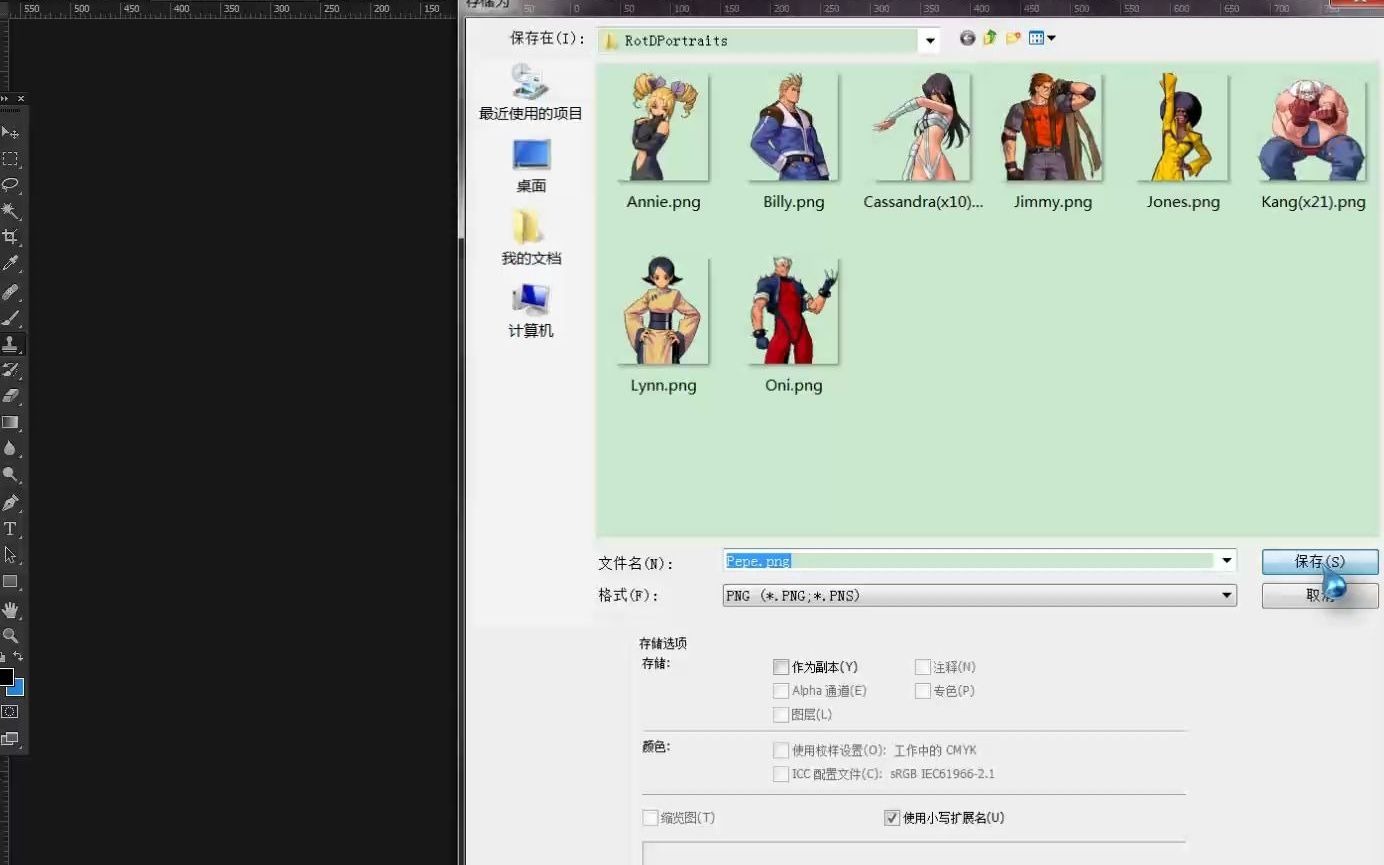Image resolution: width=1384 pixels, height=865 pixels.
Task: Expand the 文件名 filename history dropdown
Action: coord(1226,561)
